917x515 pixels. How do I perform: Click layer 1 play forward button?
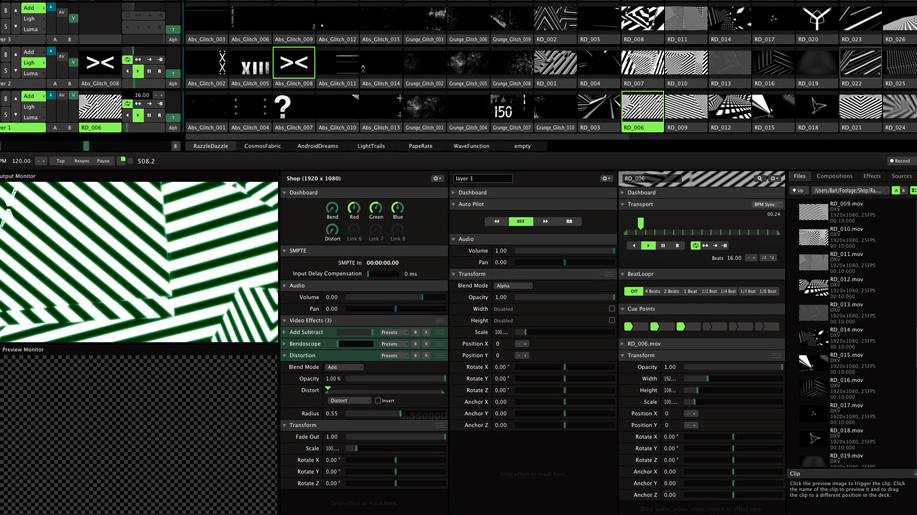(x=138, y=115)
